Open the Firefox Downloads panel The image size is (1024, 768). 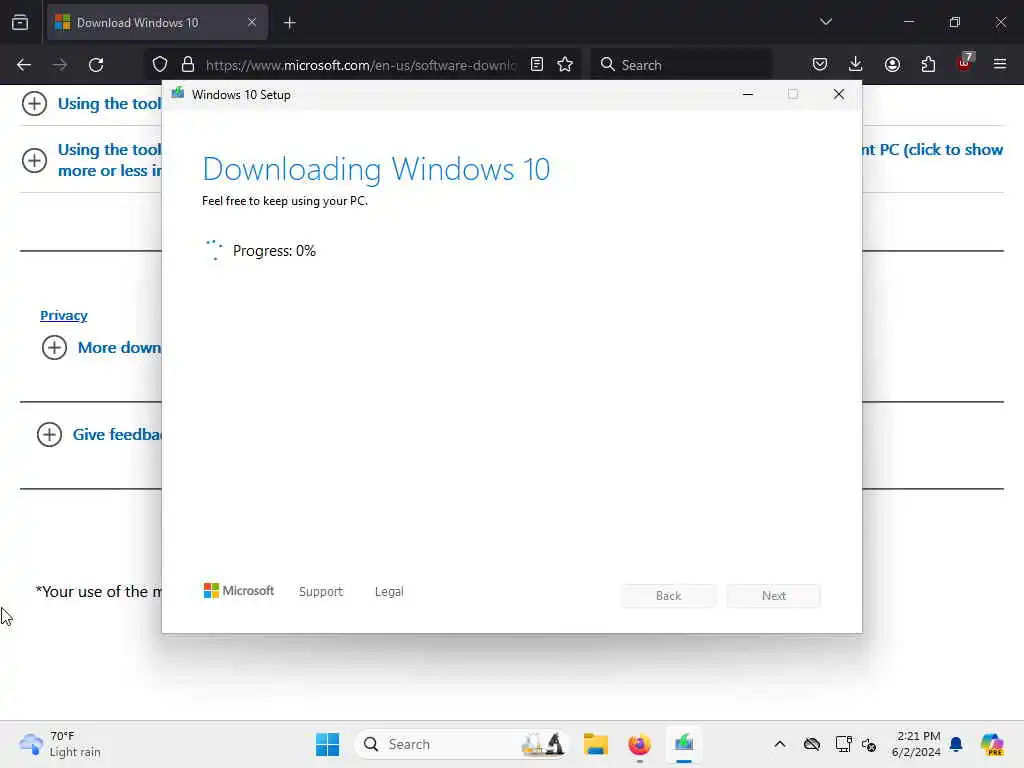click(856, 65)
